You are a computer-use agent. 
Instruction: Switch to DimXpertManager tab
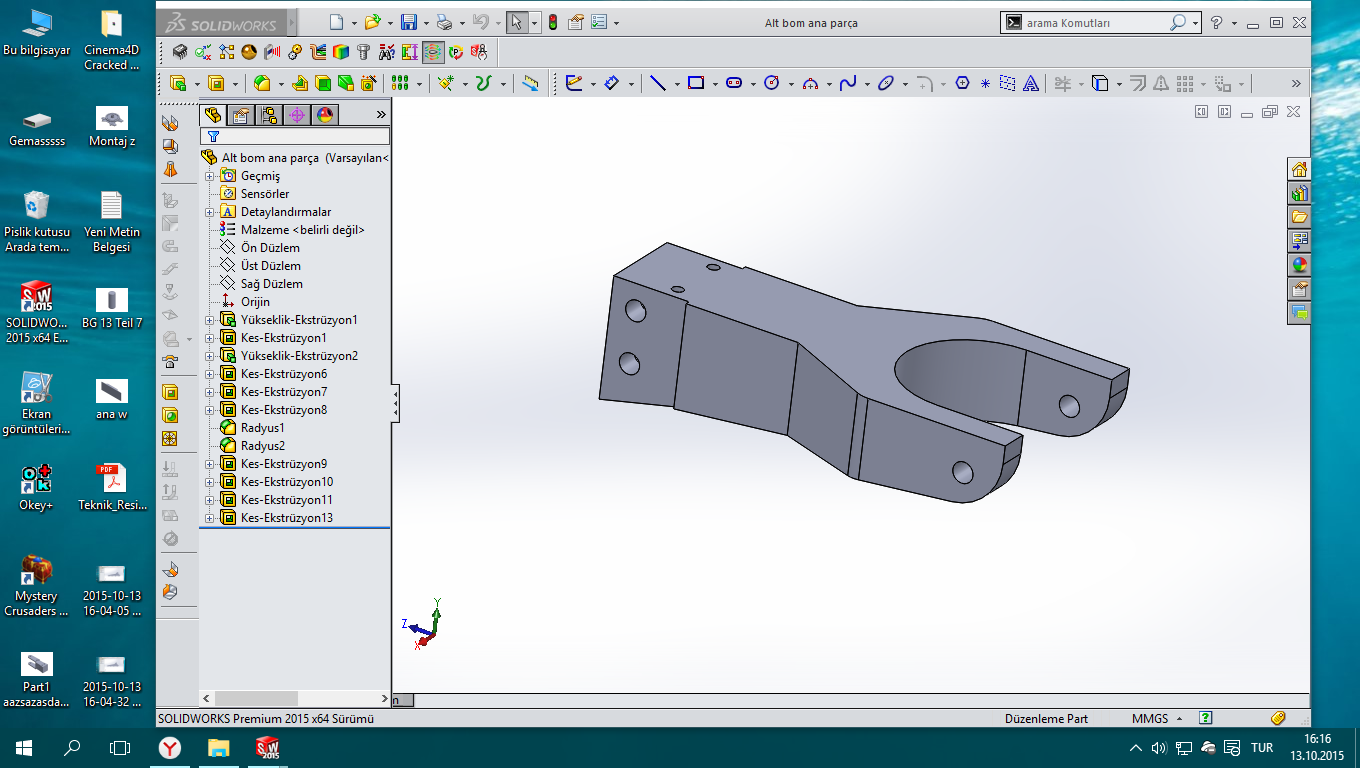pos(297,115)
